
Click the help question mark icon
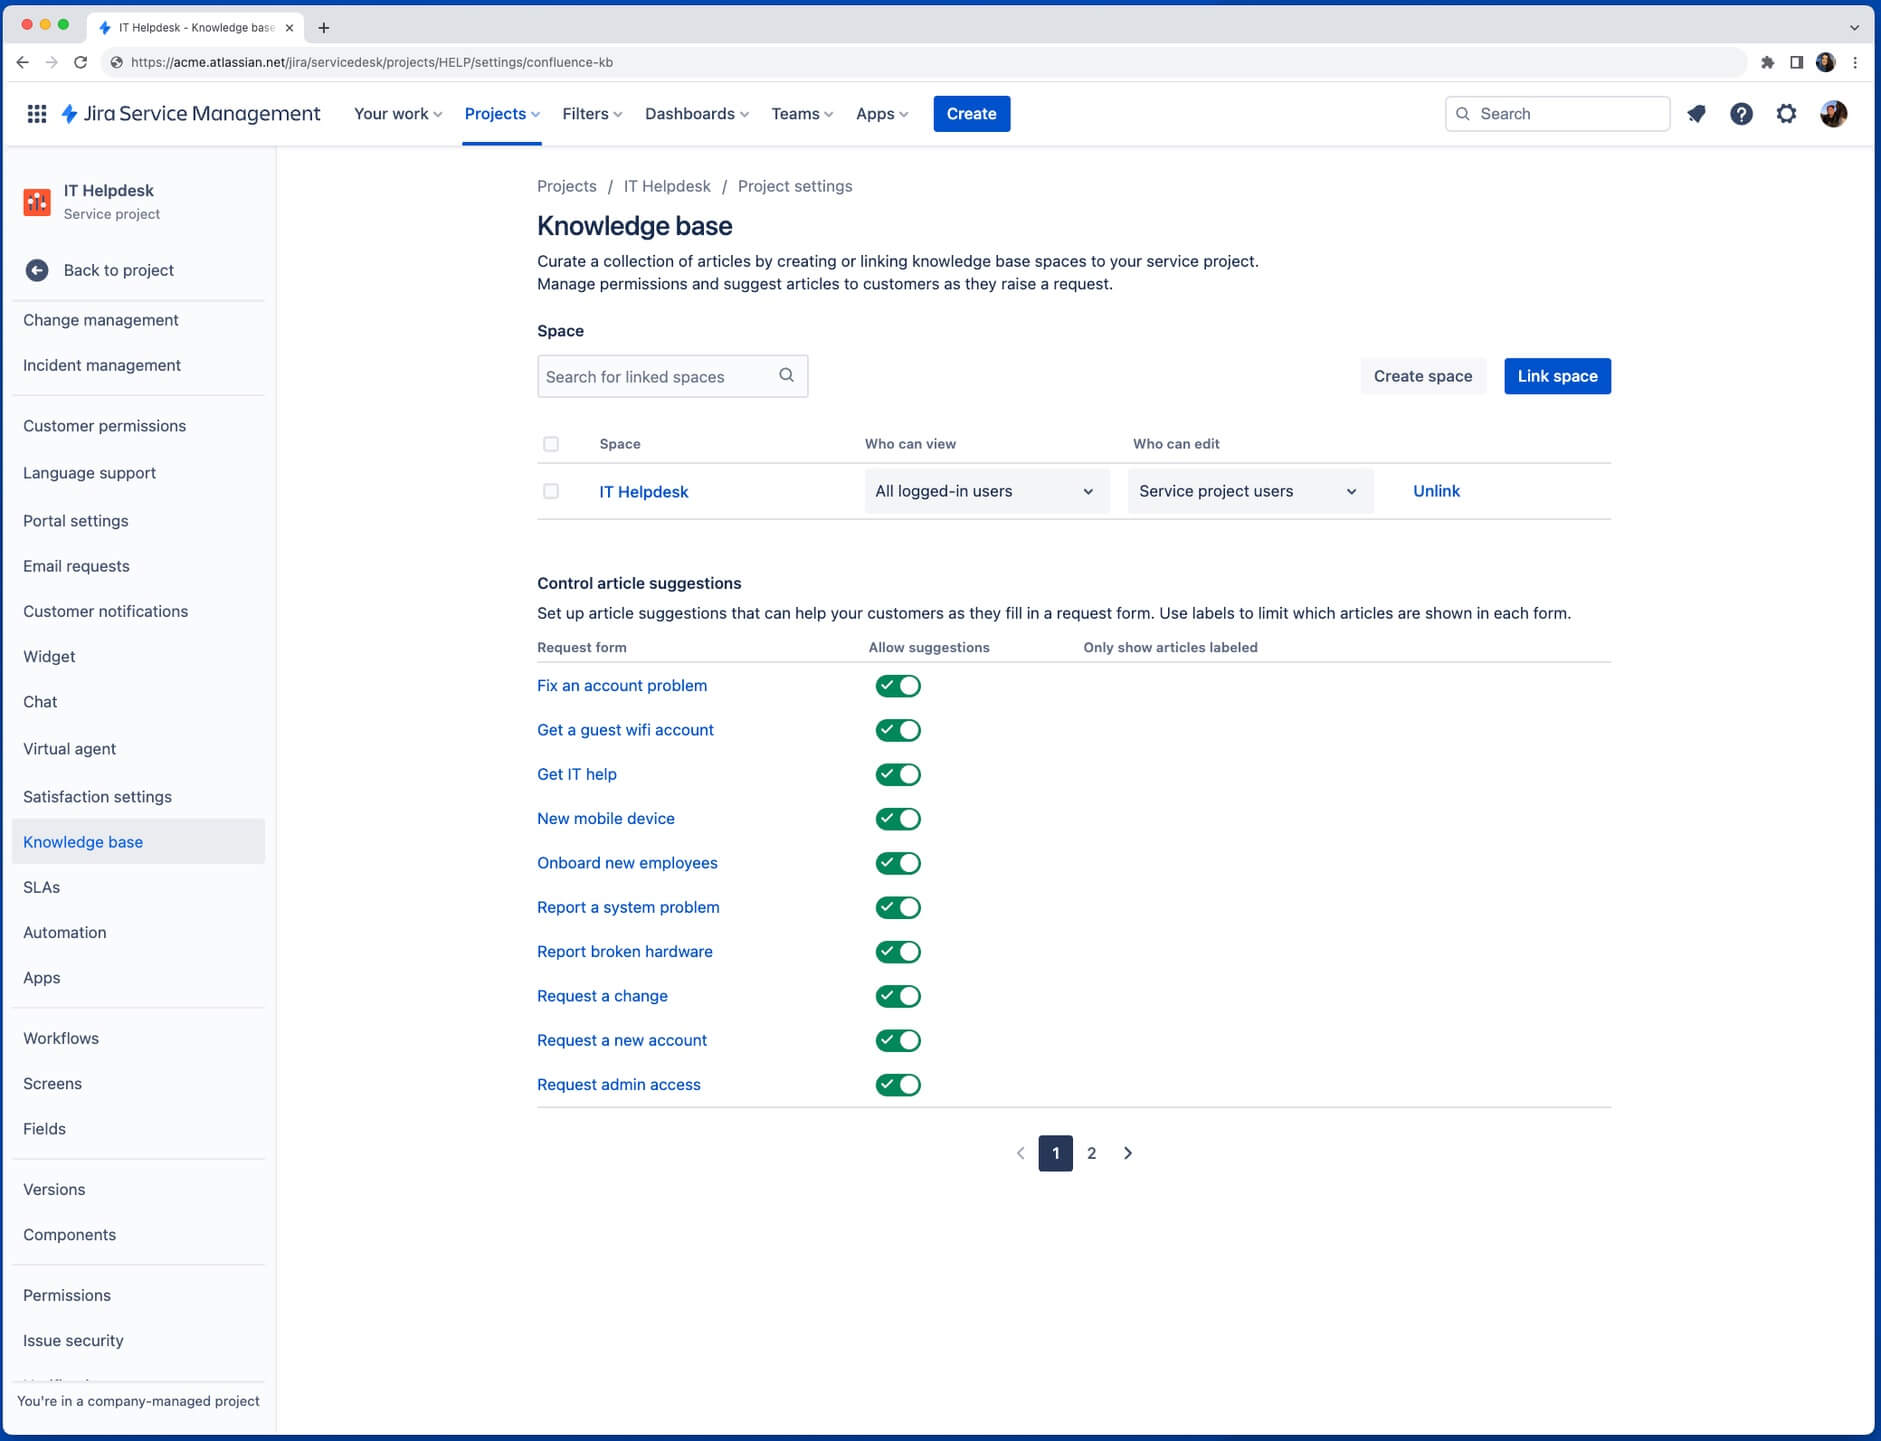pyautogui.click(x=1741, y=113)
